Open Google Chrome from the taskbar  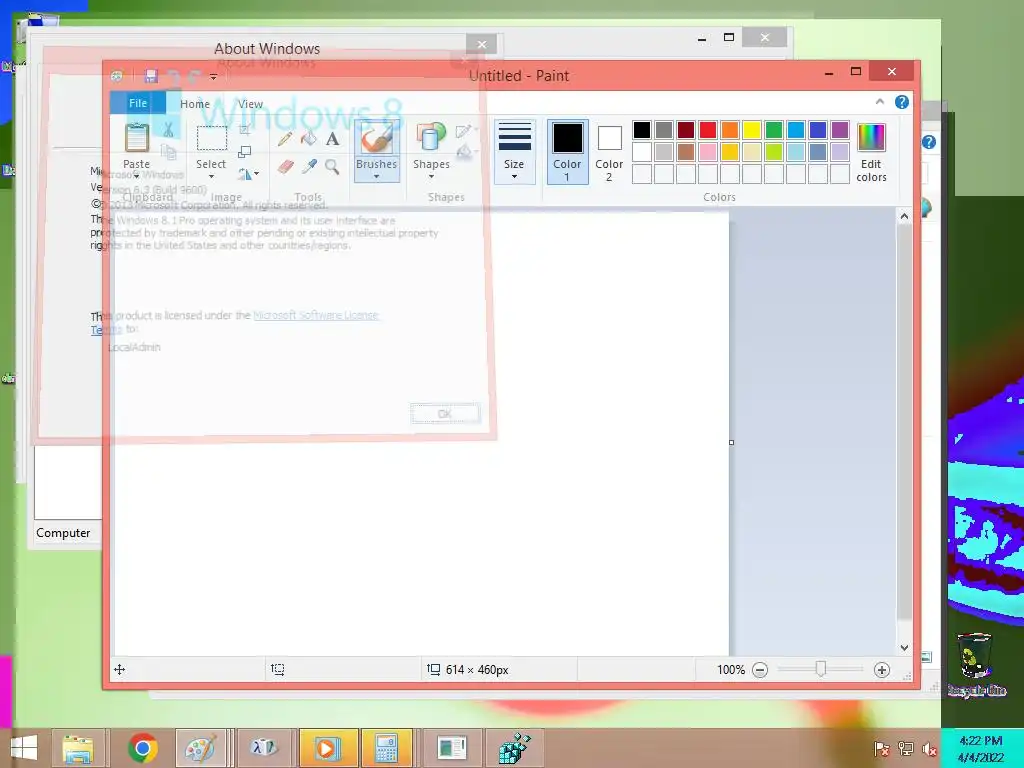(142, 748)
